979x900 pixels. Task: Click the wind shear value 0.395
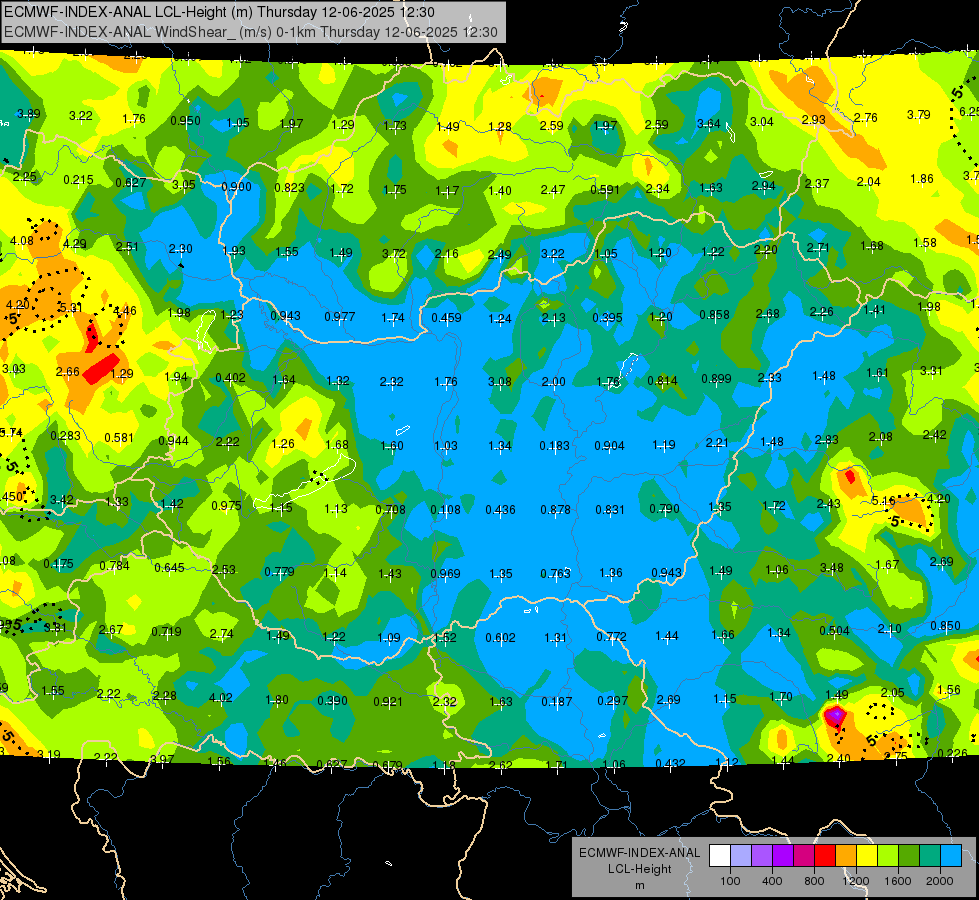pyautogui.click(x=607, y=318)
